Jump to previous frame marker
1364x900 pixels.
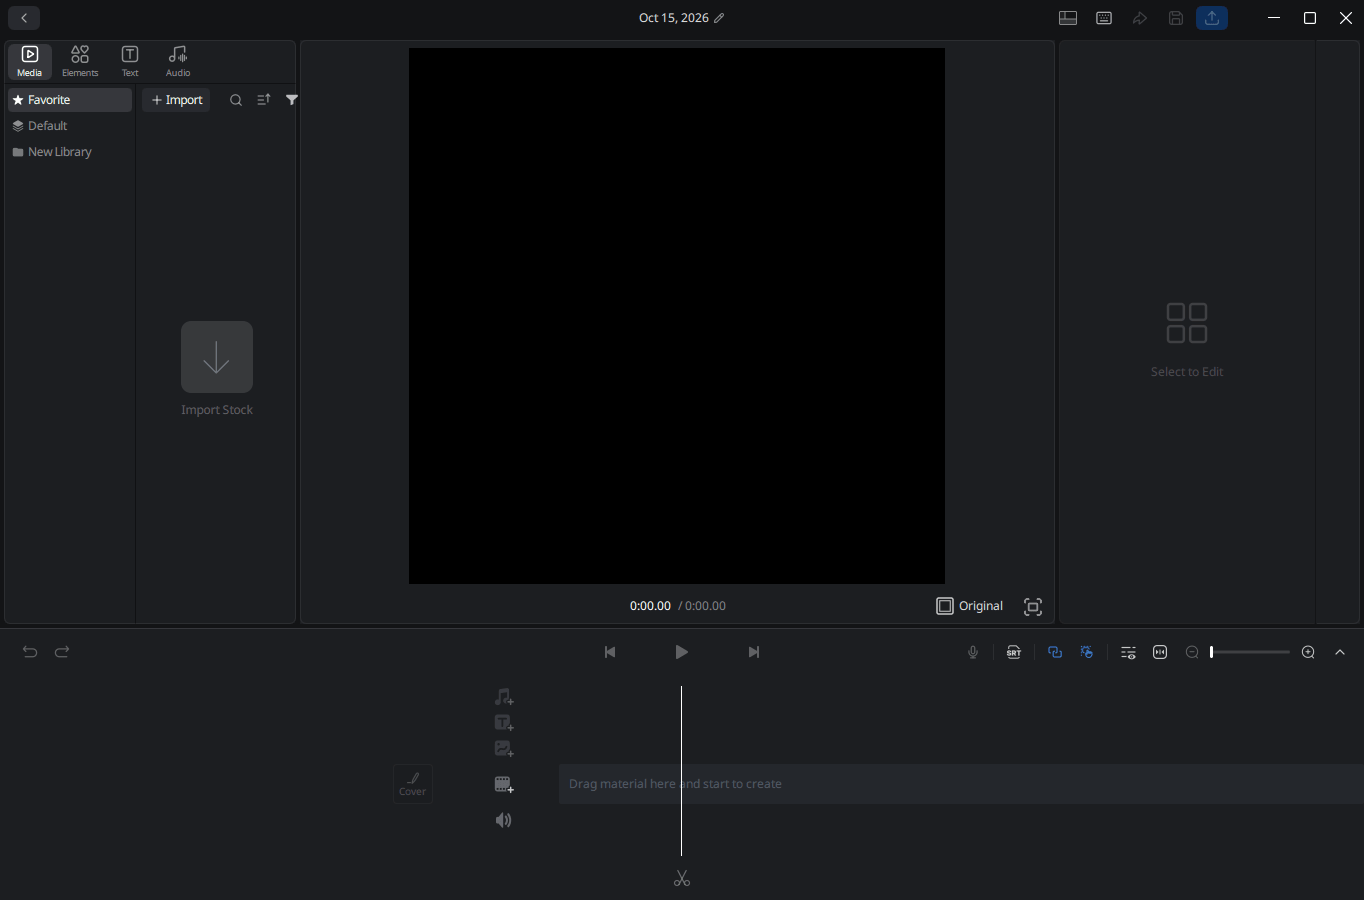(x=610, y=652)
